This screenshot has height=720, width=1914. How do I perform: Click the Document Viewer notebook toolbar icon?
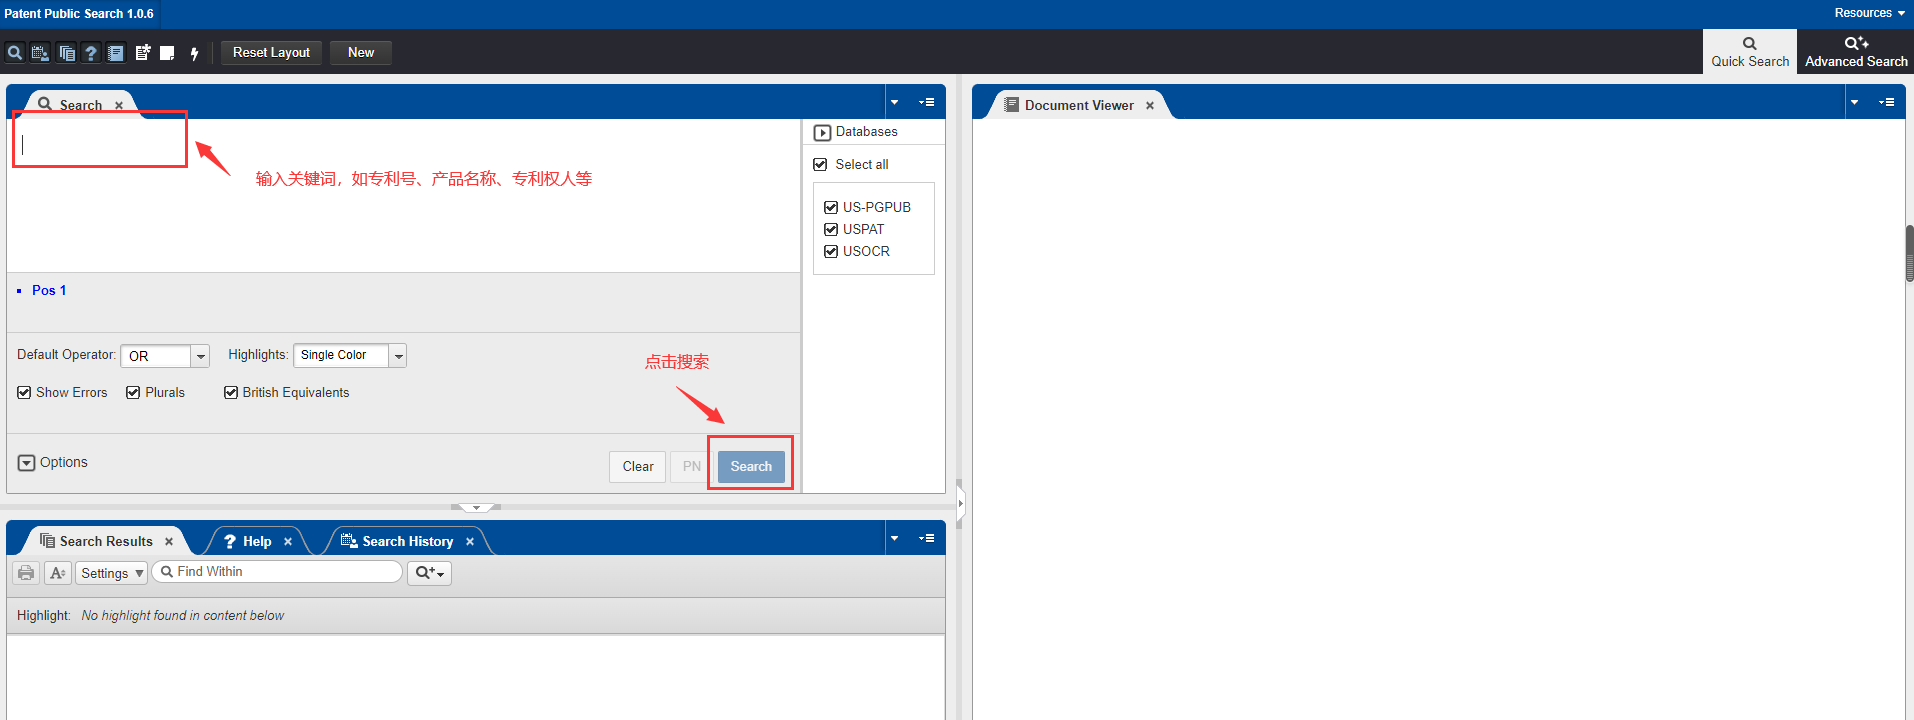116,53
